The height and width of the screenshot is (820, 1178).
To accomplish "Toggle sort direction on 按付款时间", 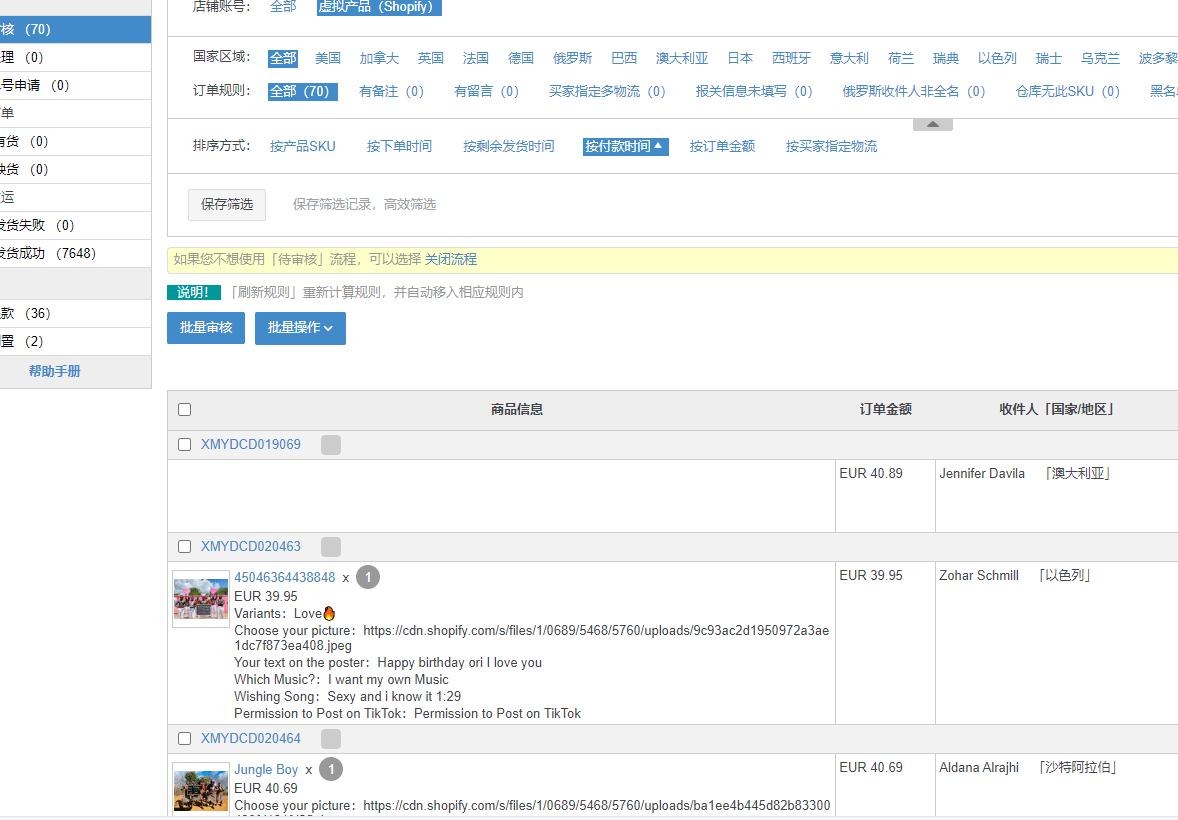I will pyautogui.click(x=624, y=146).
